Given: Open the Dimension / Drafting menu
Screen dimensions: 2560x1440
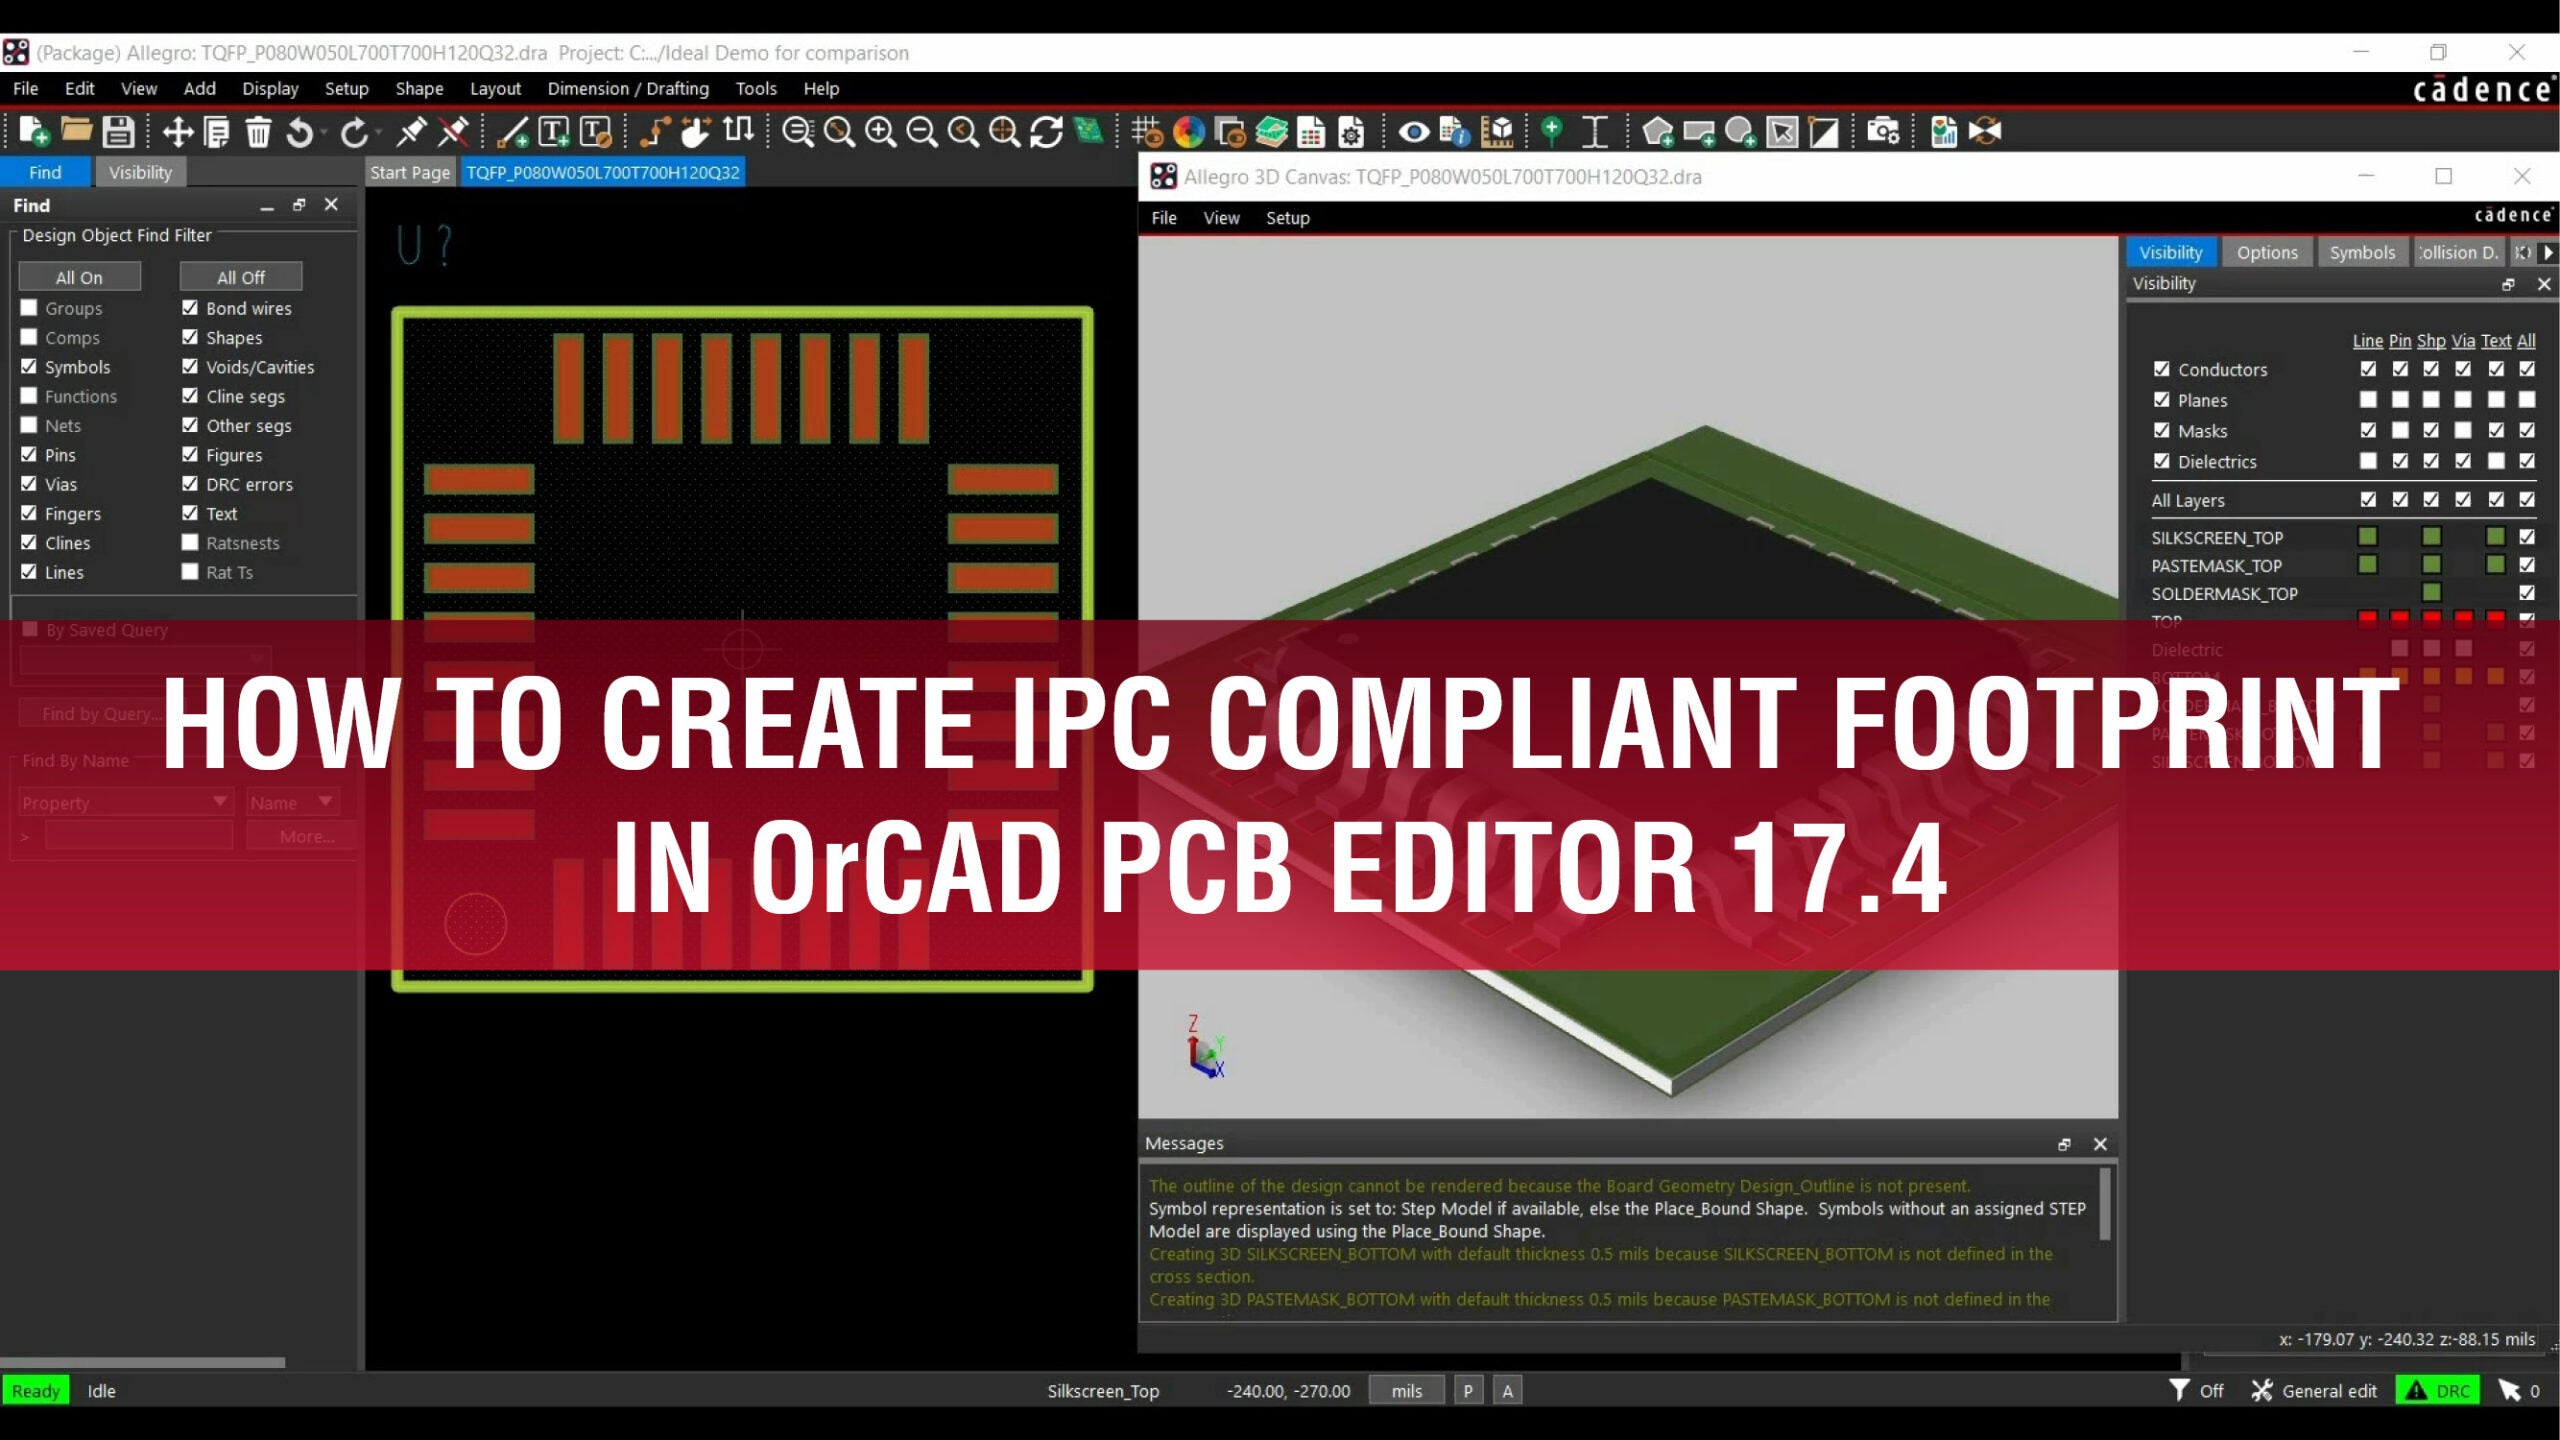Looking at the screenshot, I should (628, 88).
